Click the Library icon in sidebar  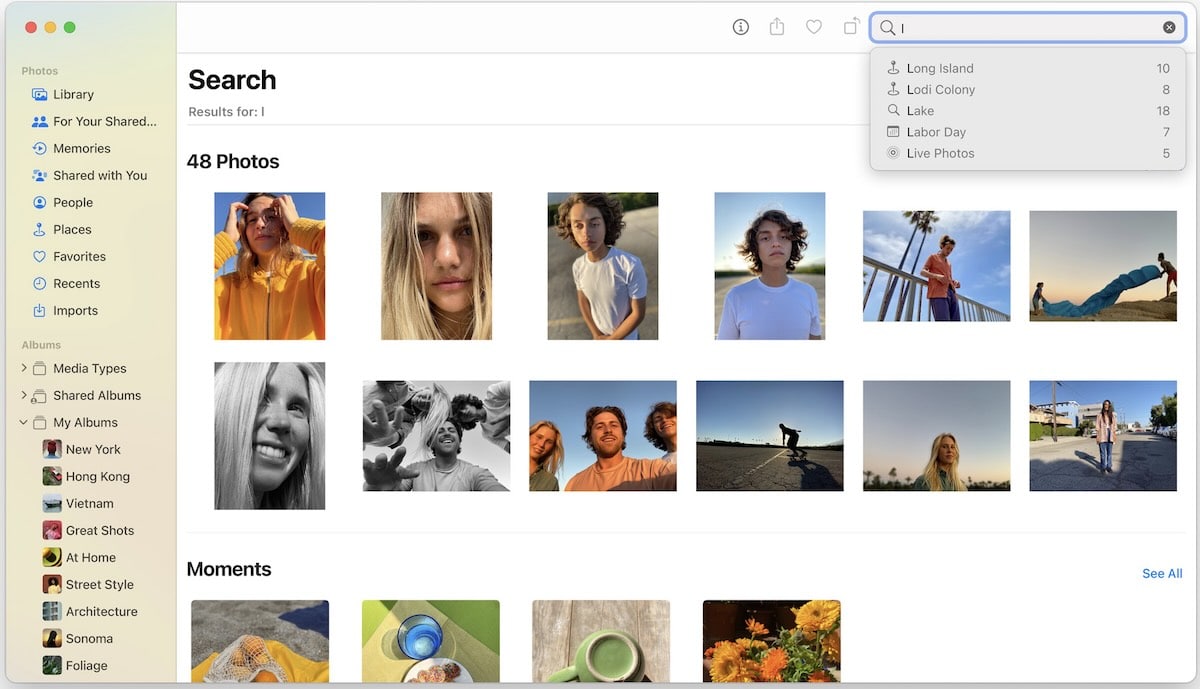pos(40,94)
